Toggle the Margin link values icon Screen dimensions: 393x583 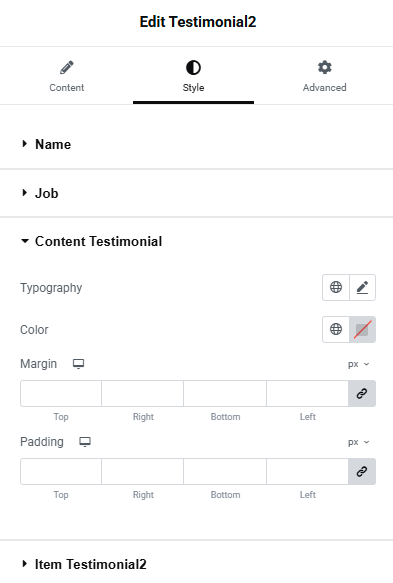pyautogui.click(x=362, y=393)
